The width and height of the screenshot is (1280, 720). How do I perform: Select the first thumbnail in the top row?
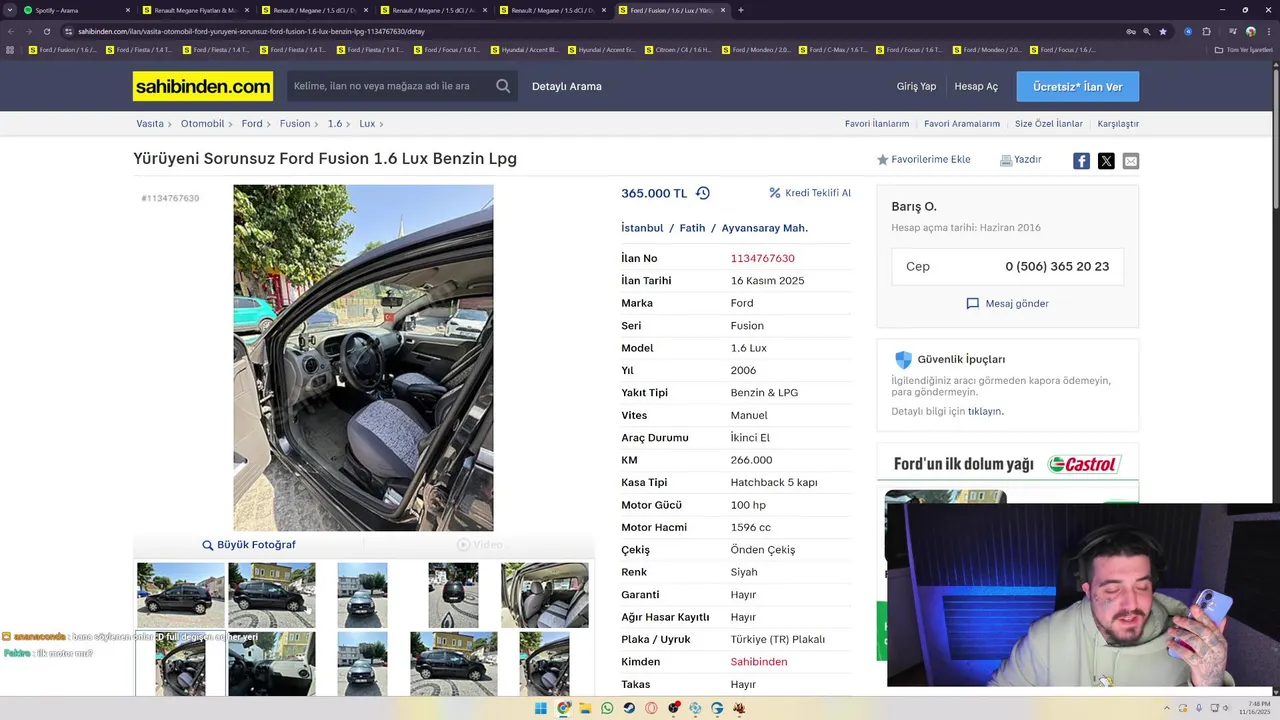point(181,595)
